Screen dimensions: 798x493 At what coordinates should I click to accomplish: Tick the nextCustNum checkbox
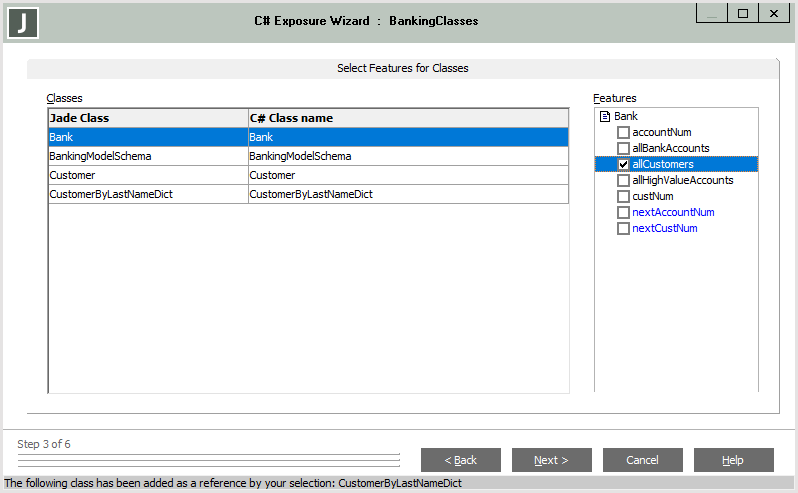[x=623, y=229]
